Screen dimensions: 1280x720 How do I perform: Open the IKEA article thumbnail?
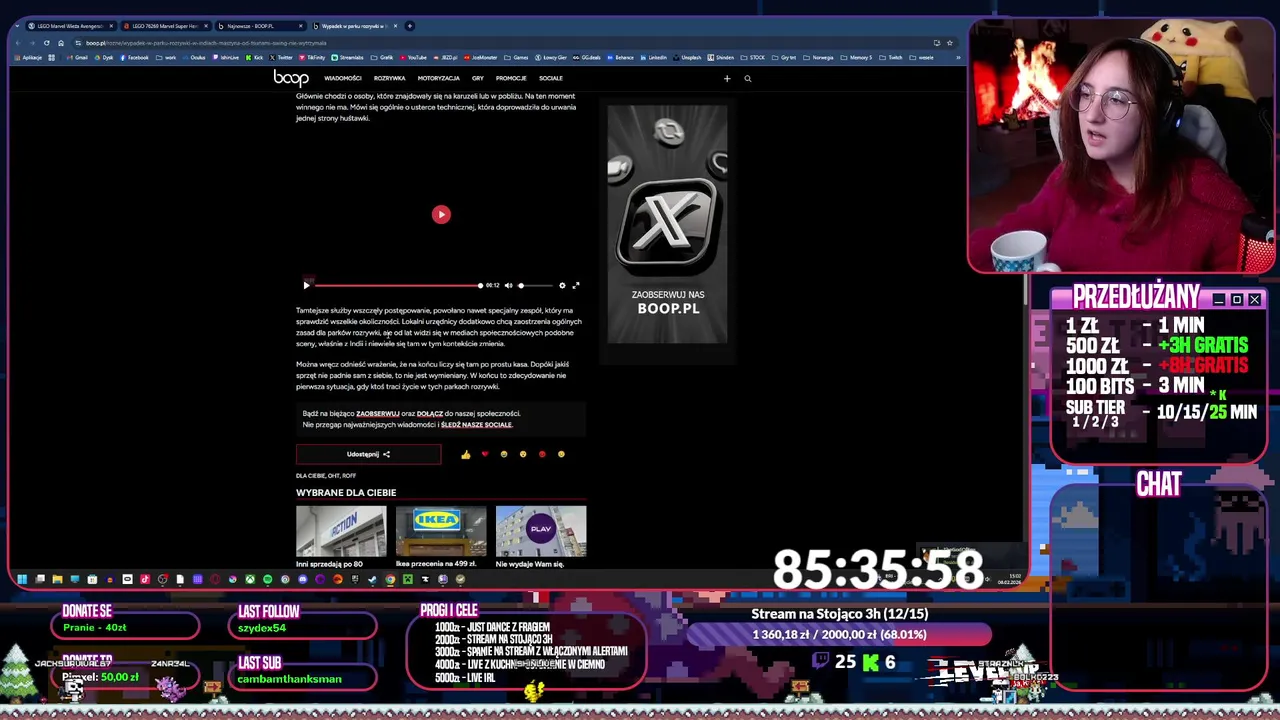tap(441, 531)
